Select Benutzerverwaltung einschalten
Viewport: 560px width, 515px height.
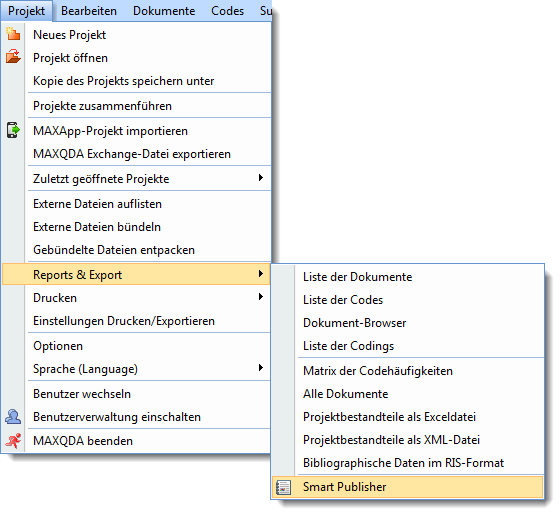pyautogui.click(x=136, y=417)
